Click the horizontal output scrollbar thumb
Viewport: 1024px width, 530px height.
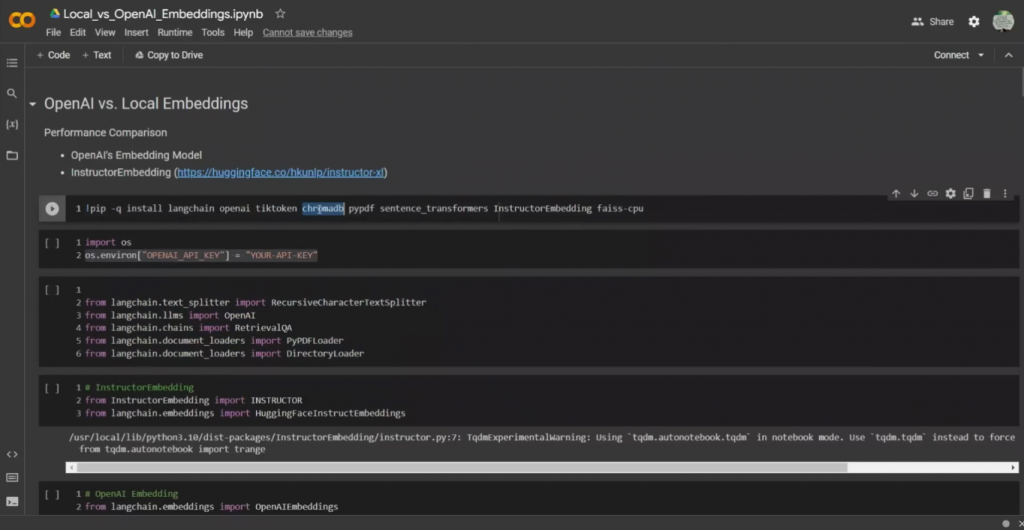(462, 467)
